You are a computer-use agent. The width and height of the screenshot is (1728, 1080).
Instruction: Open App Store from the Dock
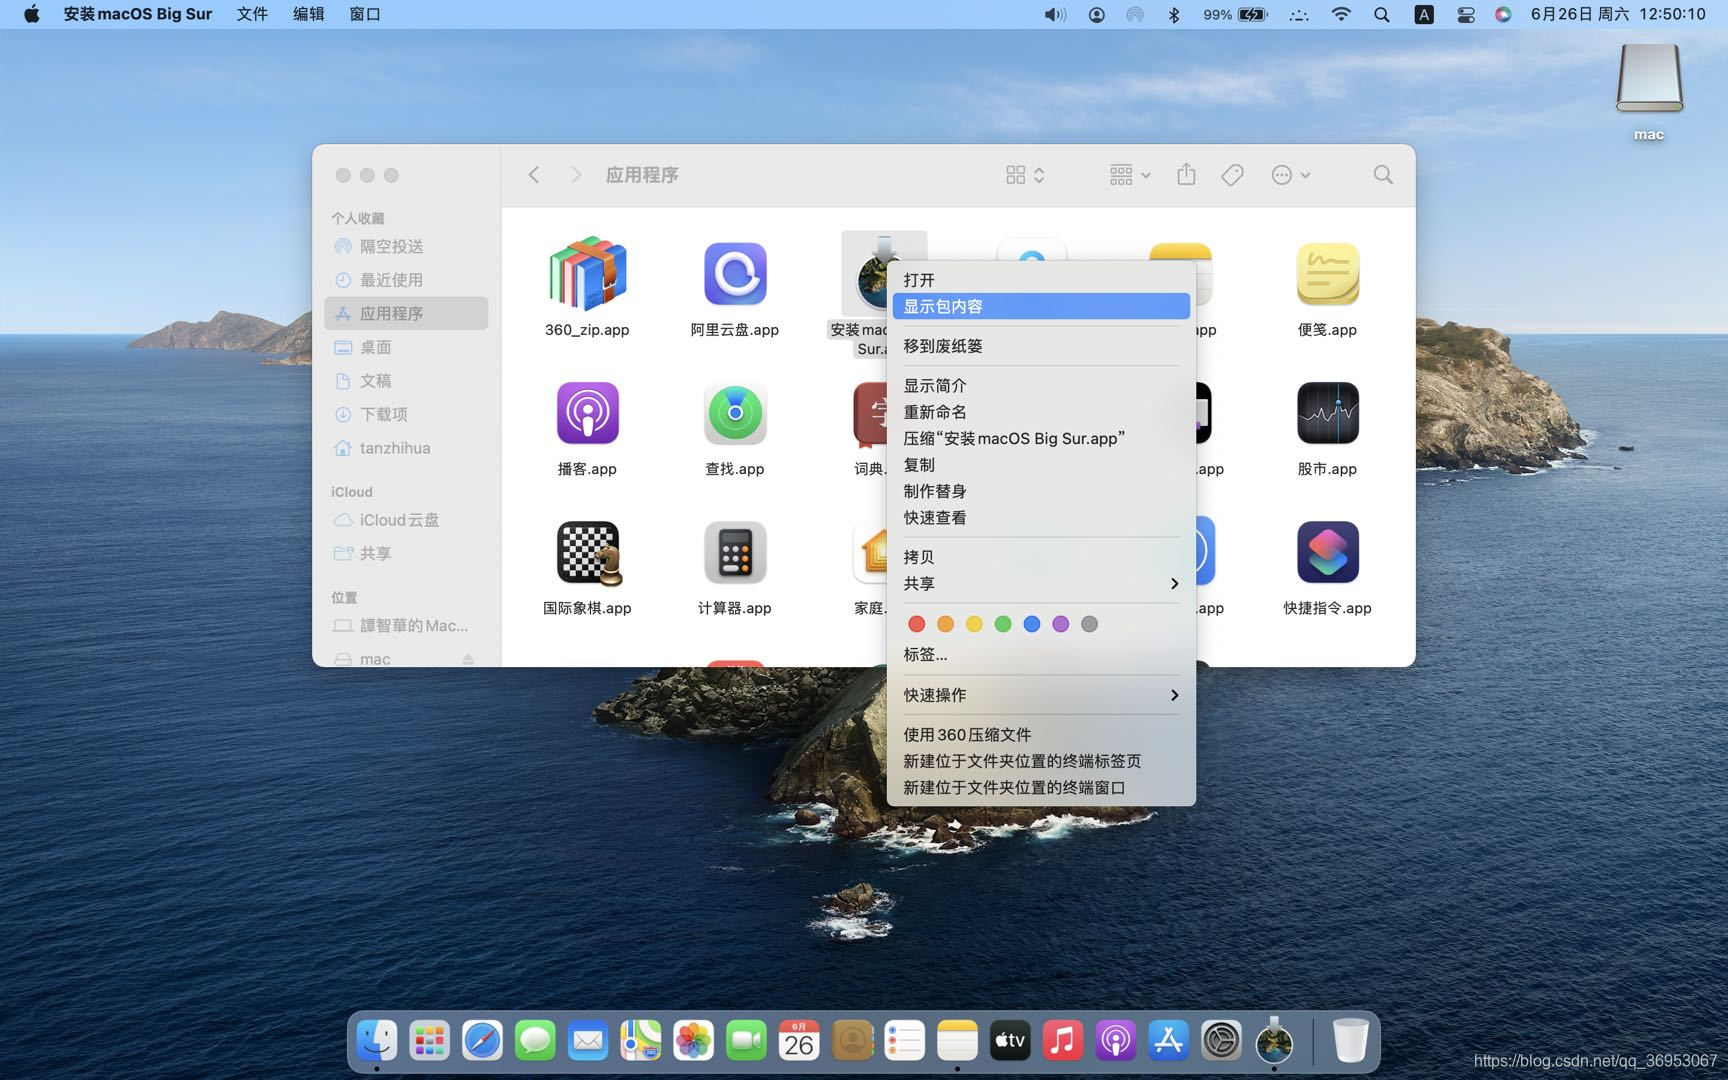1168,1041
